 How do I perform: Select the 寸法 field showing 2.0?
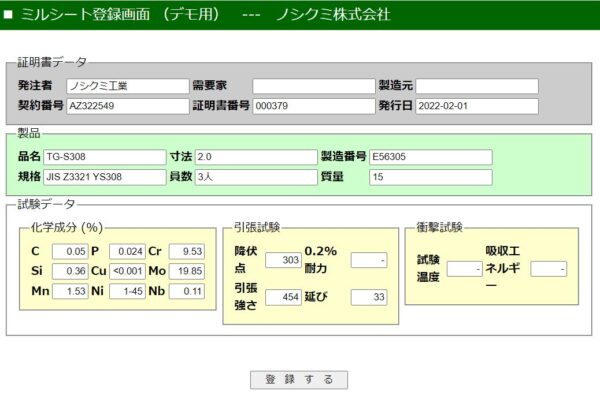[x=255, y=157]
